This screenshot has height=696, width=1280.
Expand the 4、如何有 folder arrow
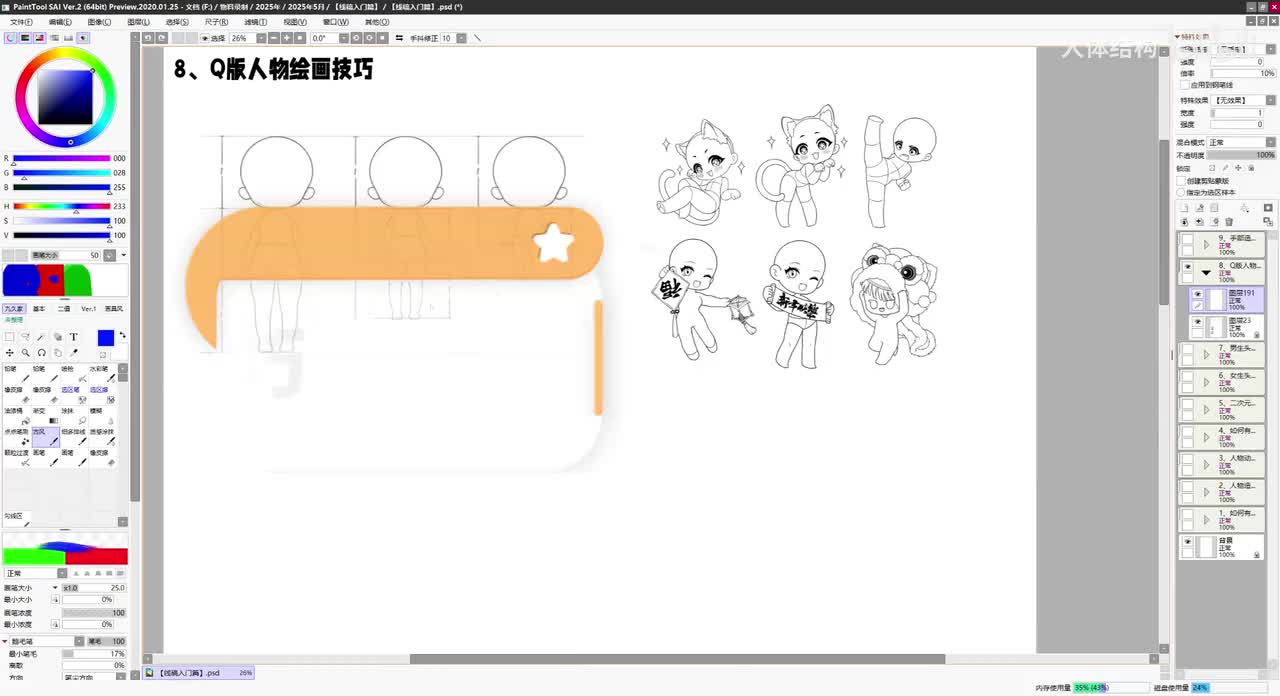coord(1206,437)
